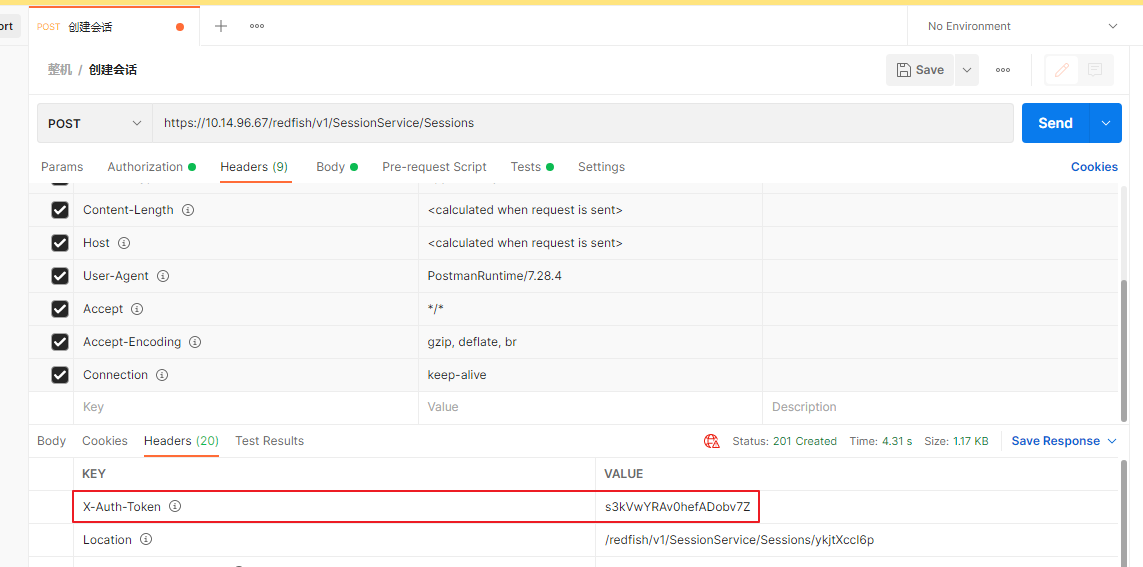This screenshot has width=1143, height=567.
Task: Show info icon for Accept header
Action: point(137,309)
